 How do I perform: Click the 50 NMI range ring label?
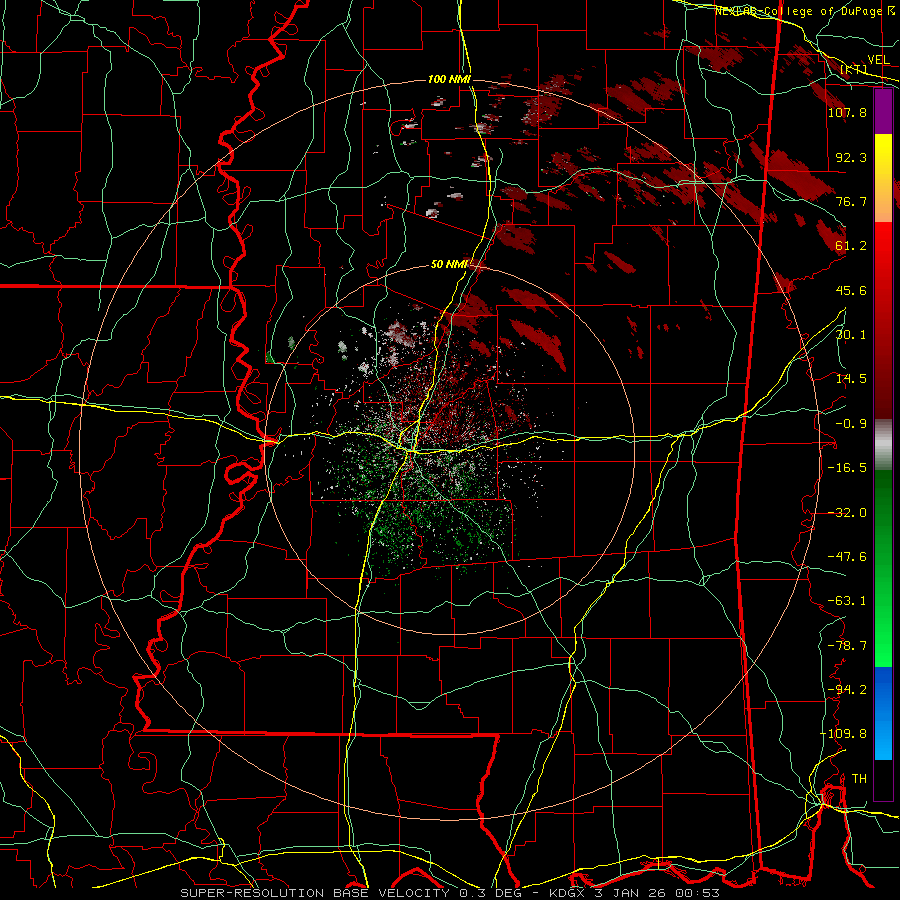tap(449, 265)
